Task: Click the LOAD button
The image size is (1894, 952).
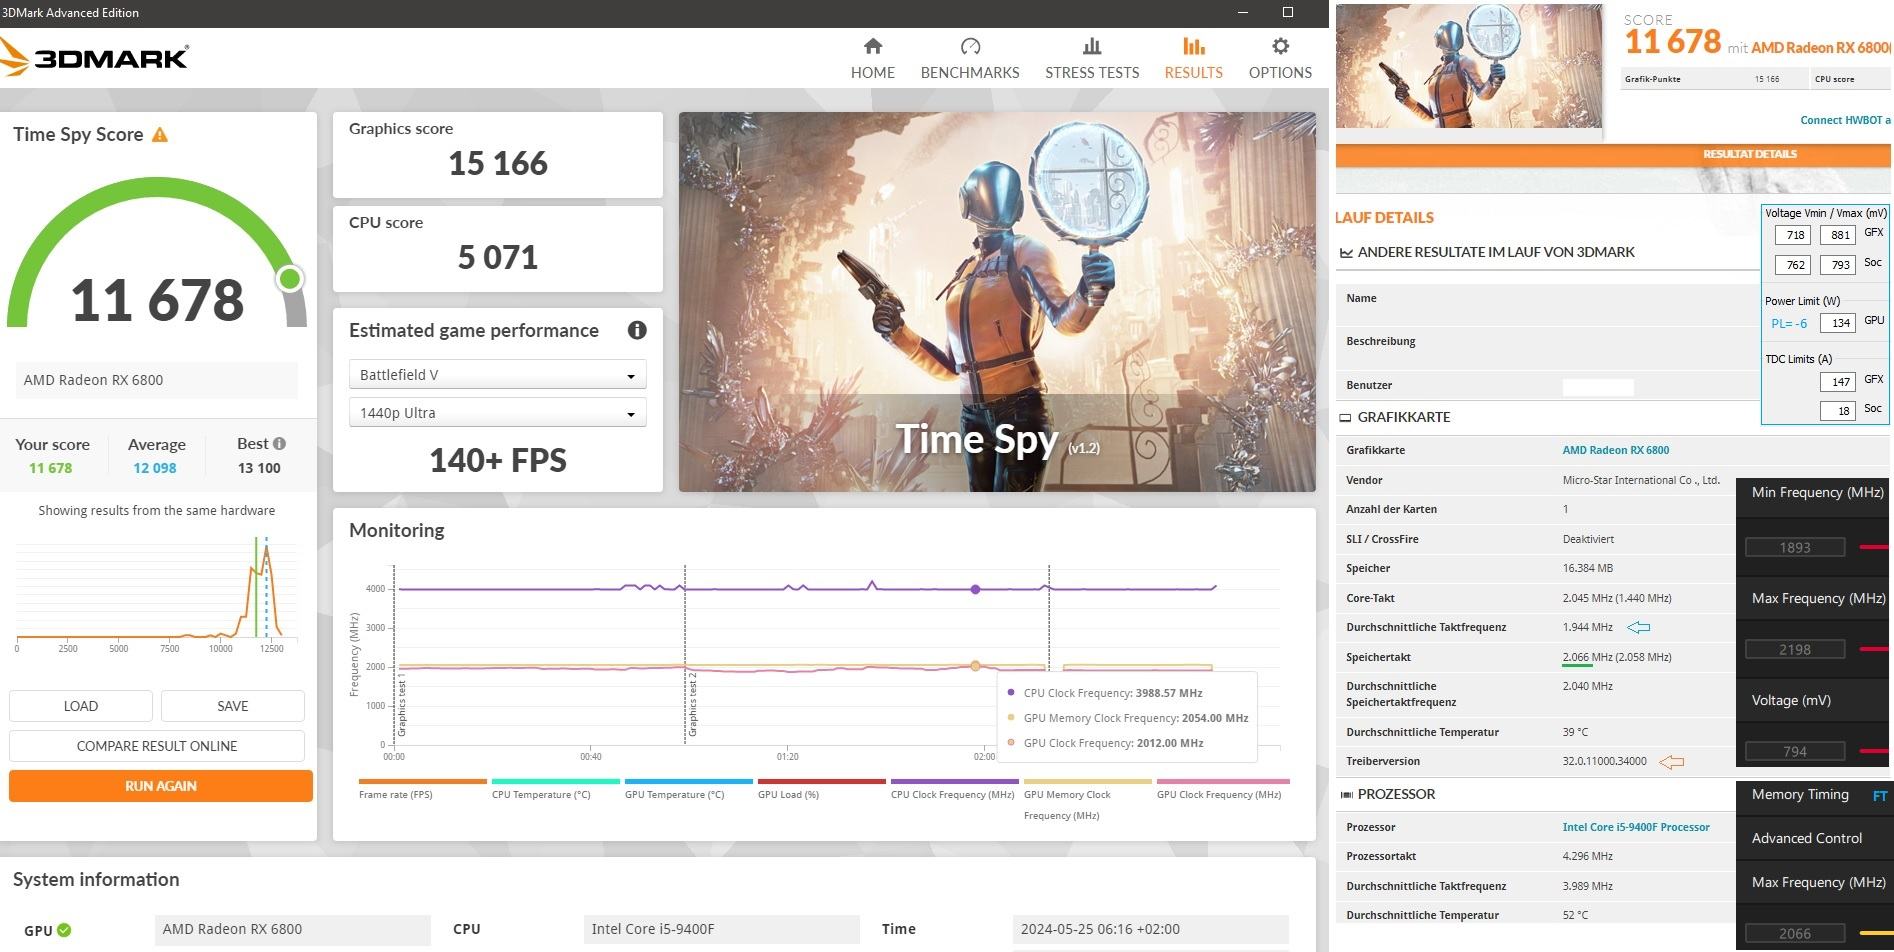Action: pos(81,706)
